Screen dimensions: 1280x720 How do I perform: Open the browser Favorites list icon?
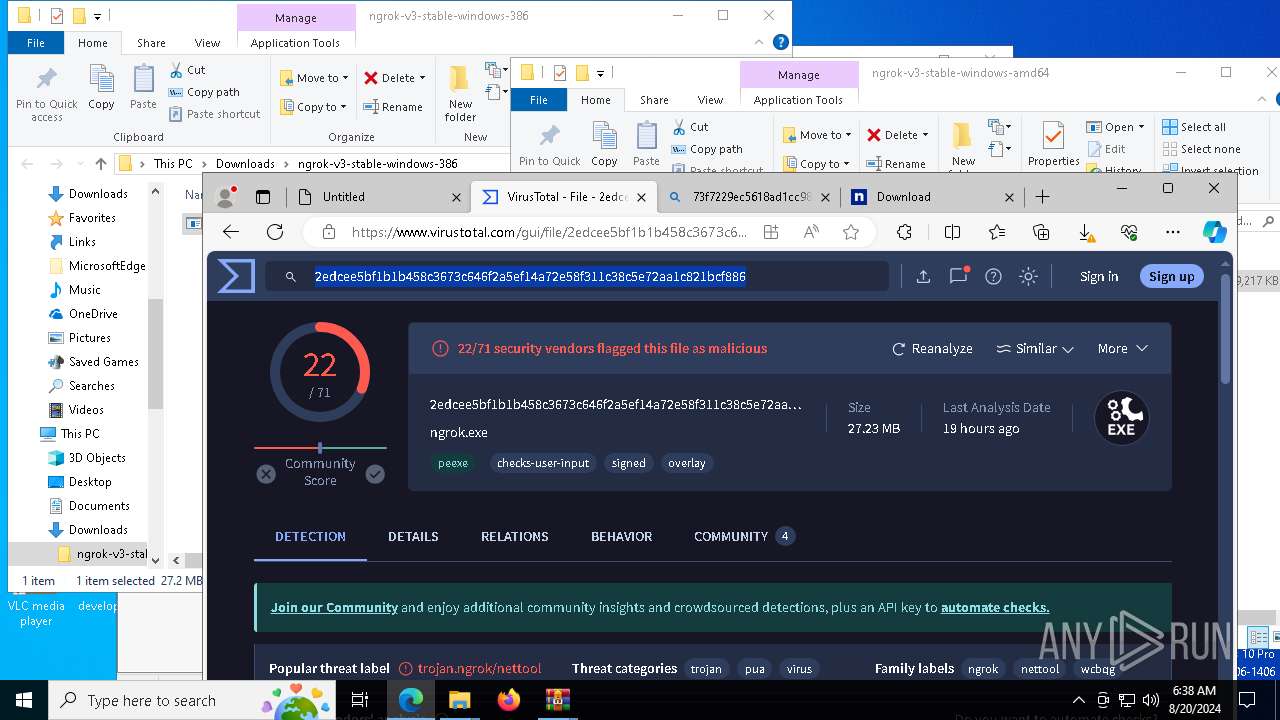point(997,232)
